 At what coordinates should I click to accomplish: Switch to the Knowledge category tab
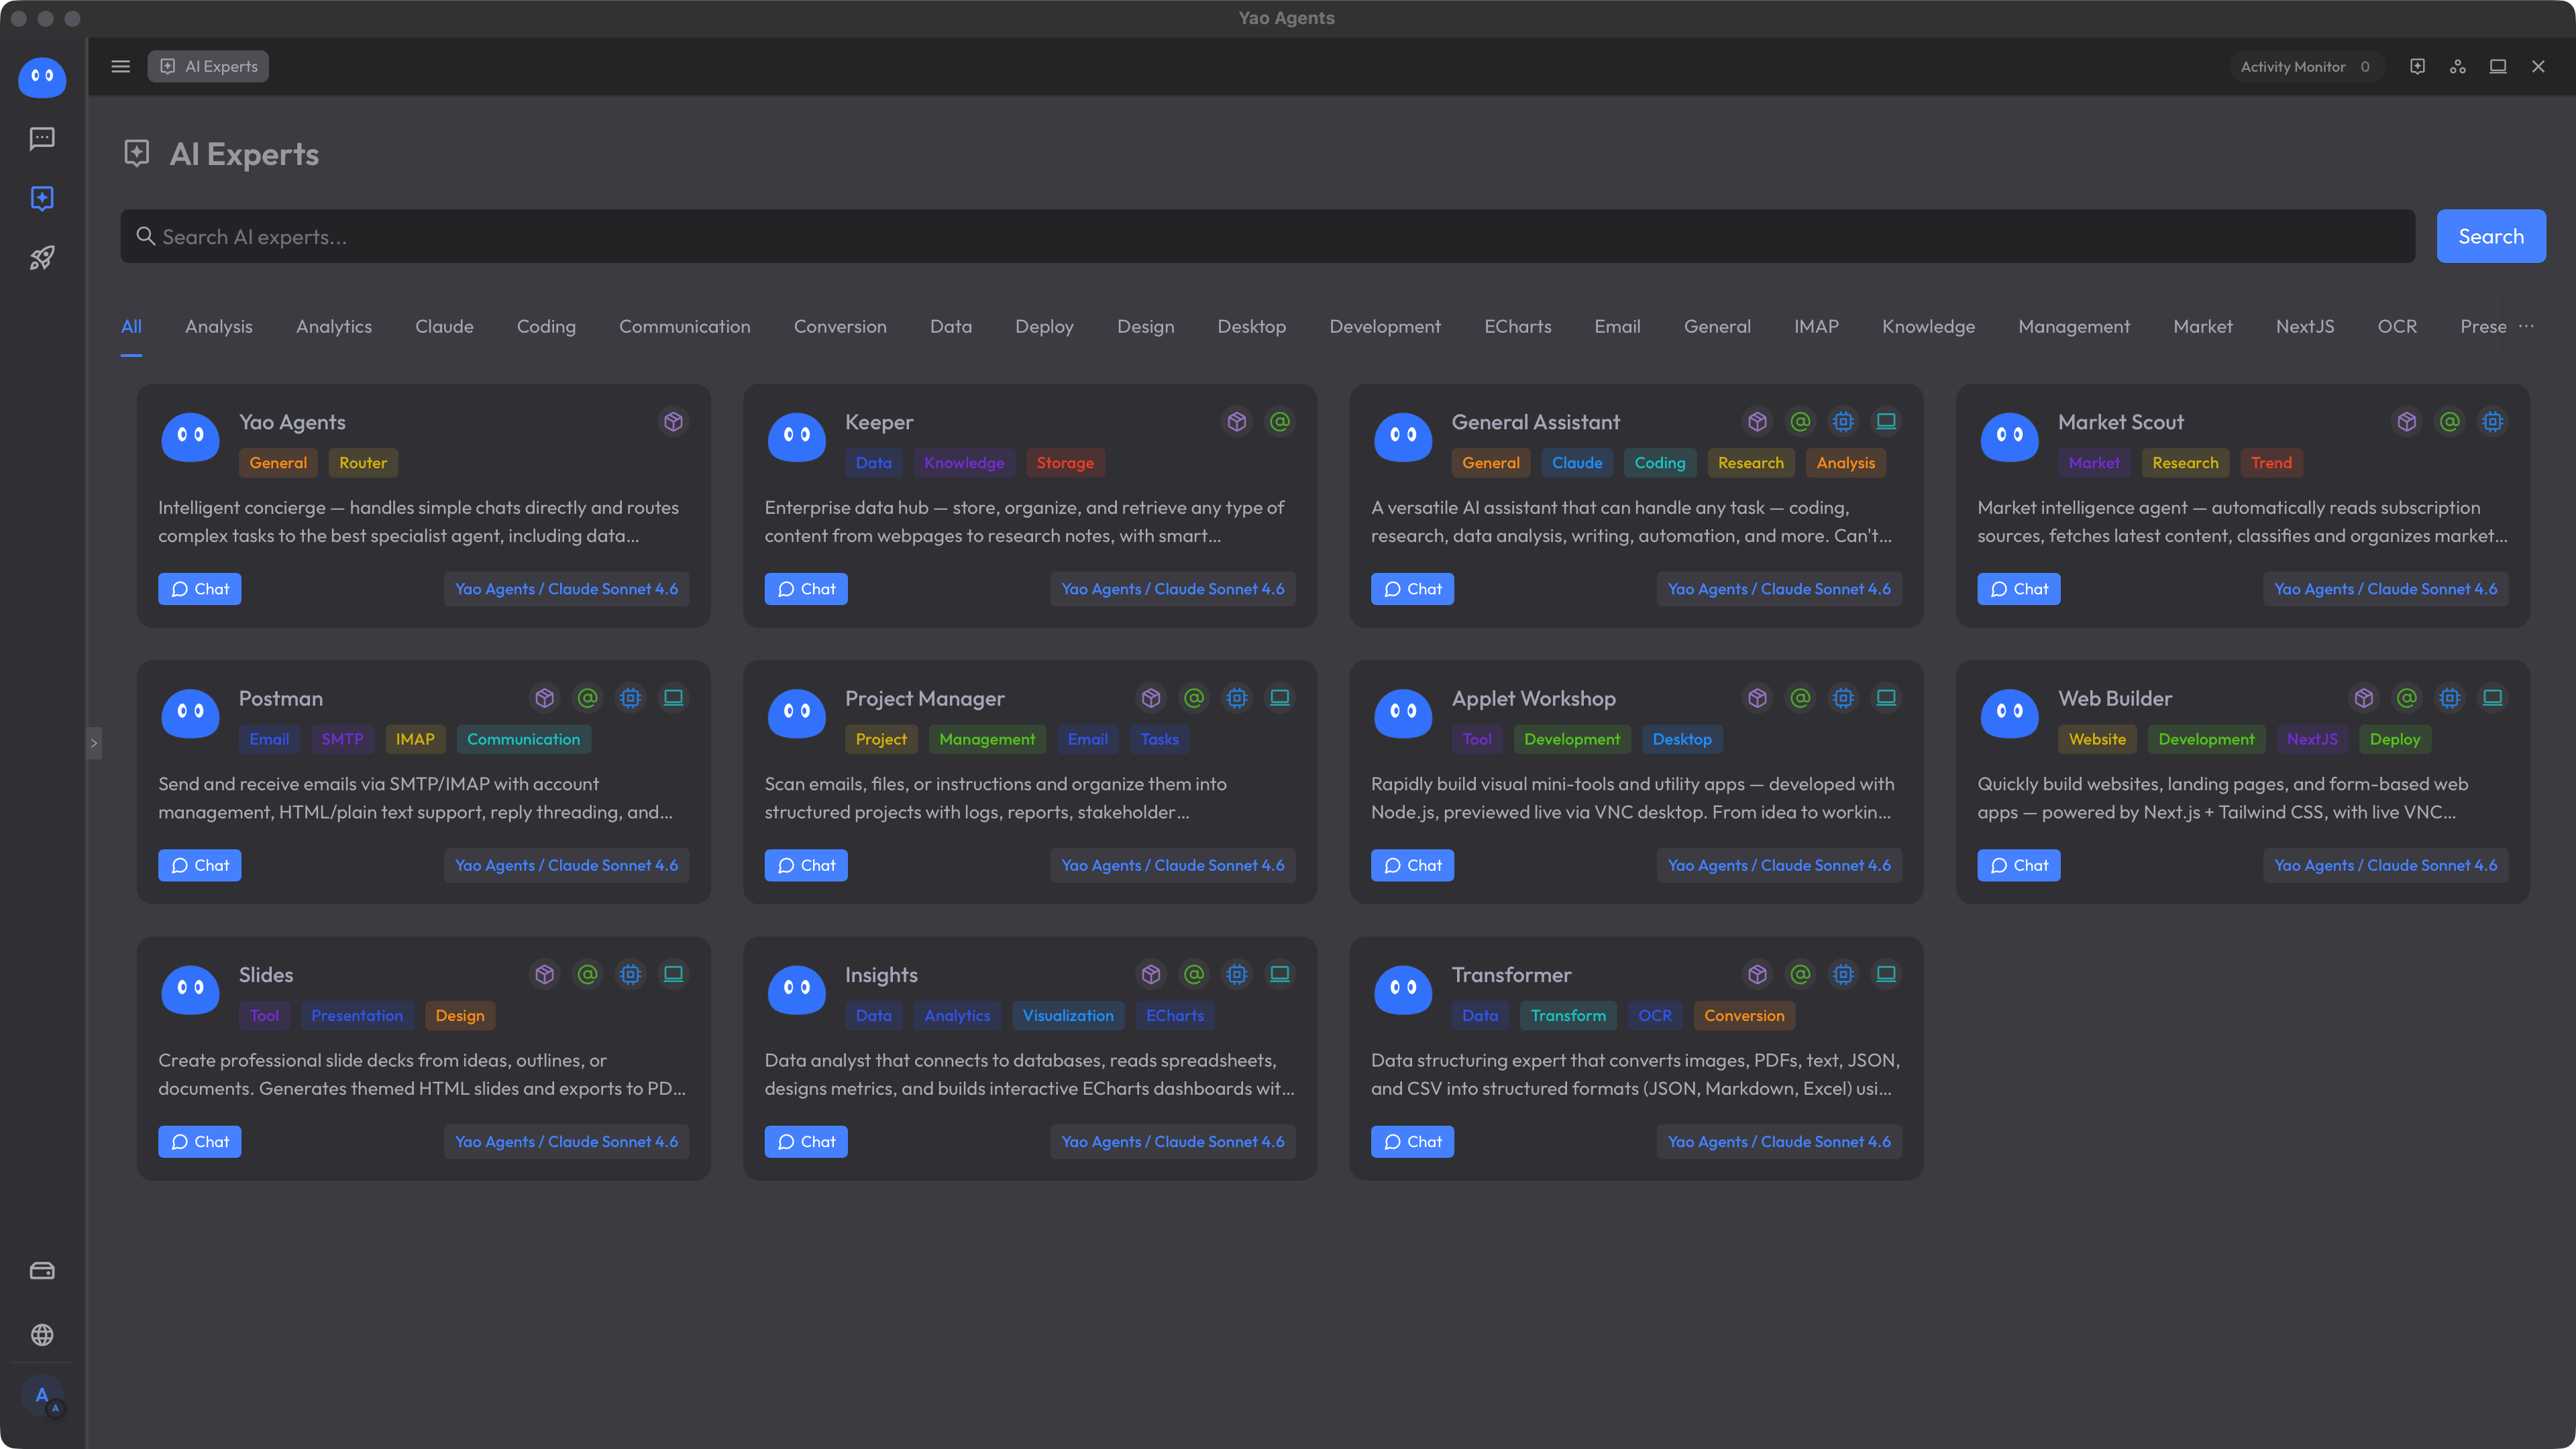1928,326
